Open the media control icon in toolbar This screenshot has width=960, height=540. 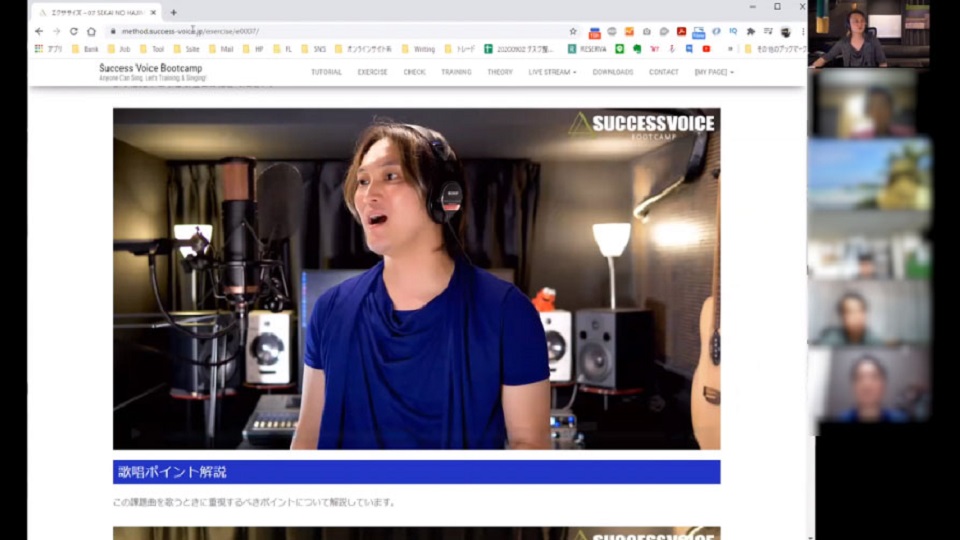768,31
